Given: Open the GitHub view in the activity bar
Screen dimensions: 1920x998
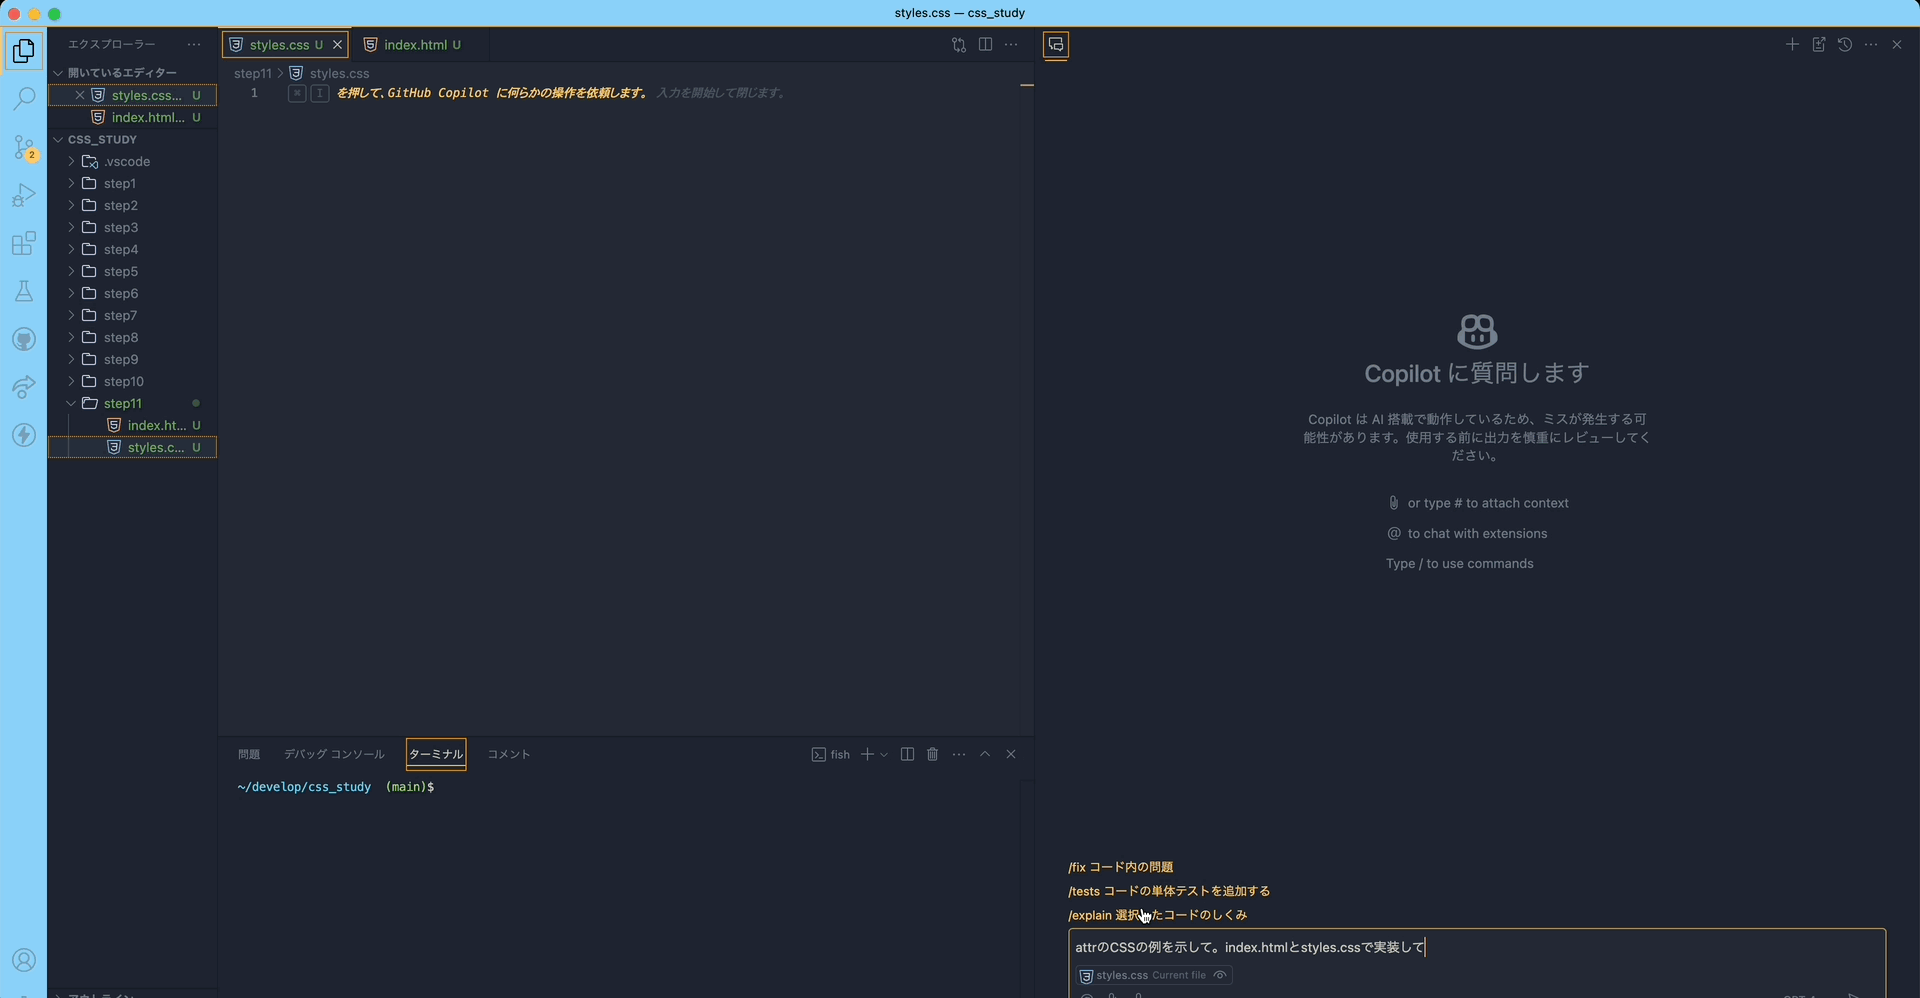Looking at the screenshot, I should tap(24, 339).
